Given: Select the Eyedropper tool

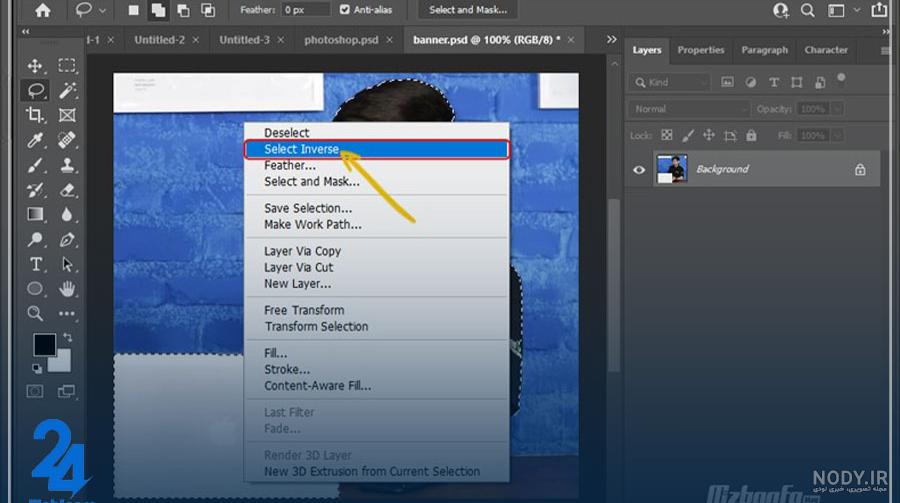Looking at the screenshot, I should point(35,140).
